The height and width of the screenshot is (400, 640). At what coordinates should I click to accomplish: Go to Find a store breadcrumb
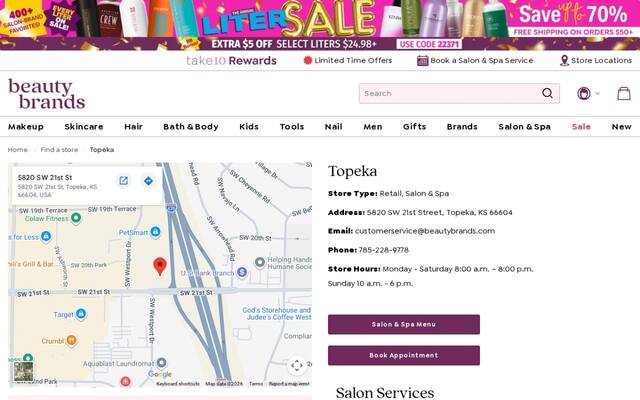(x=59, y=150)
